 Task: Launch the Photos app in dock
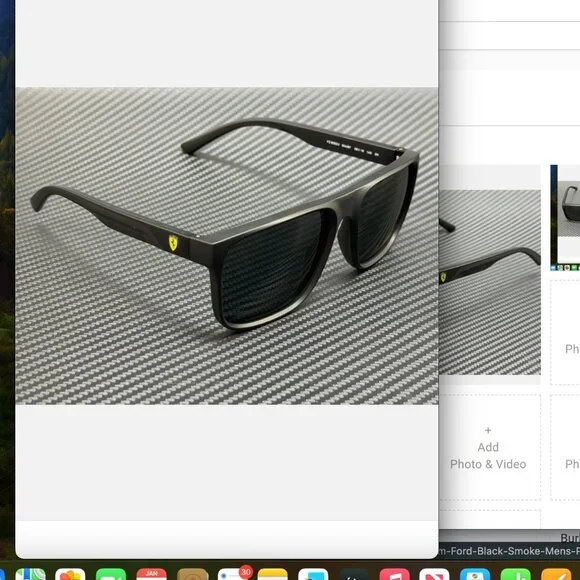point(70,574)
